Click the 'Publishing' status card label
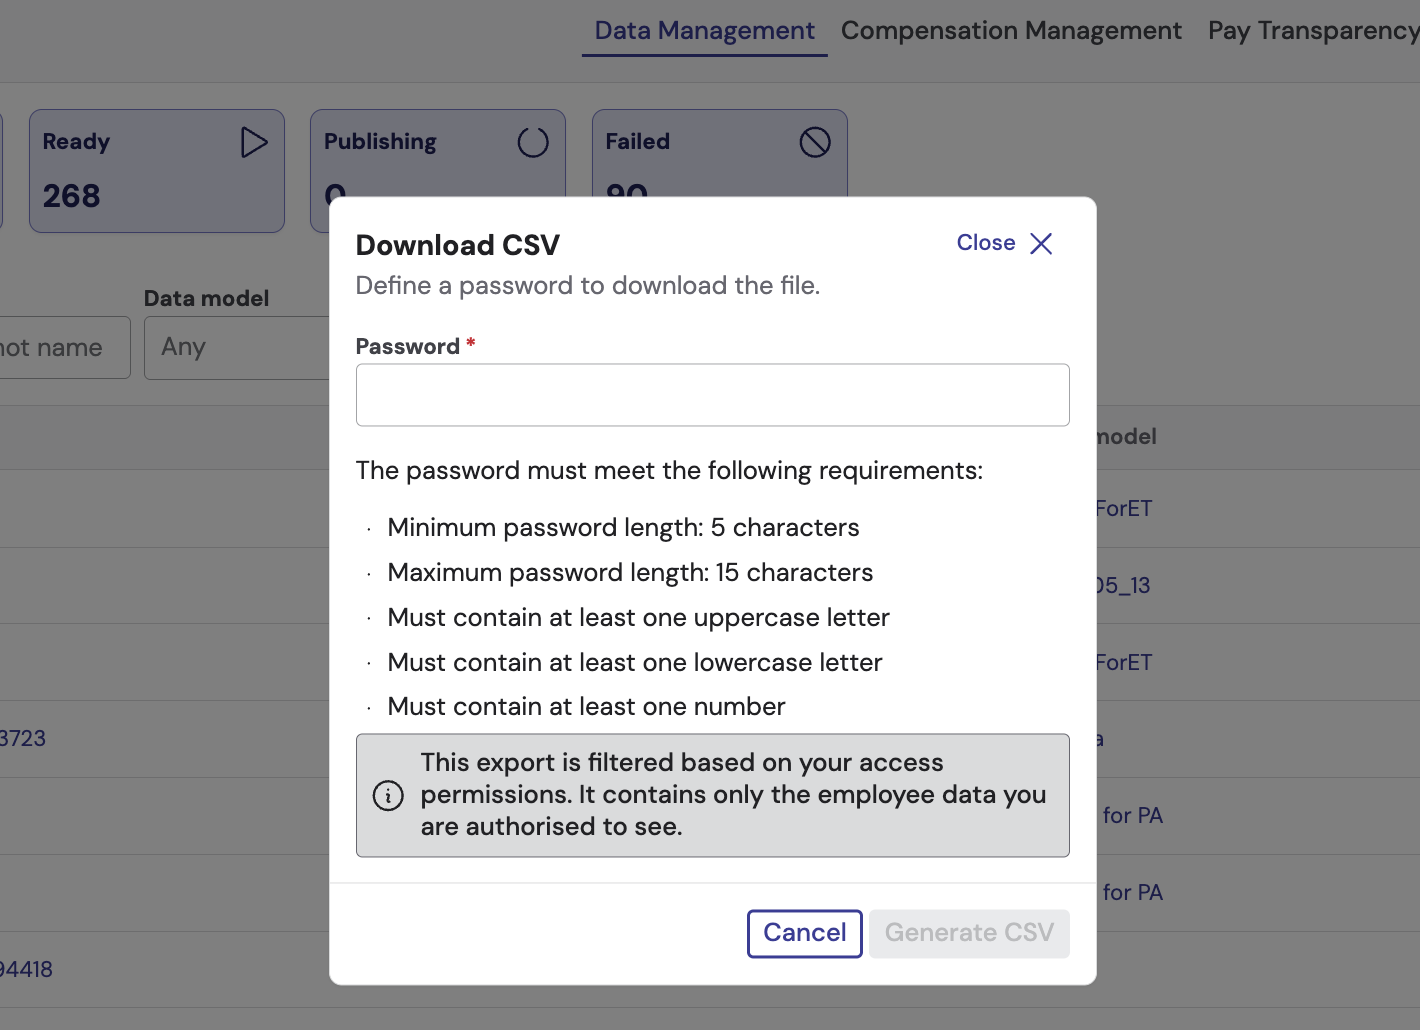 [380, 142]
